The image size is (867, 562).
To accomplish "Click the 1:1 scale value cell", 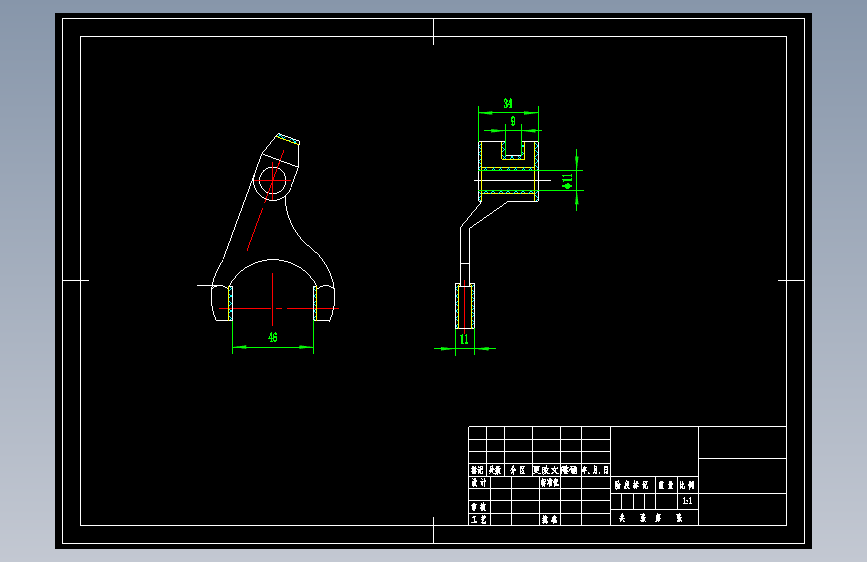I will click(x=687, y=501).
